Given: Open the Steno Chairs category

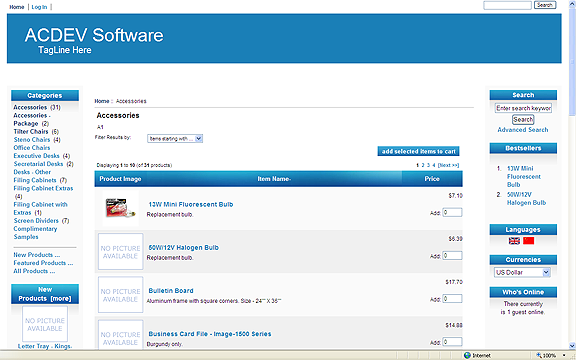Looking at the screenshot, I should point(32,140).
